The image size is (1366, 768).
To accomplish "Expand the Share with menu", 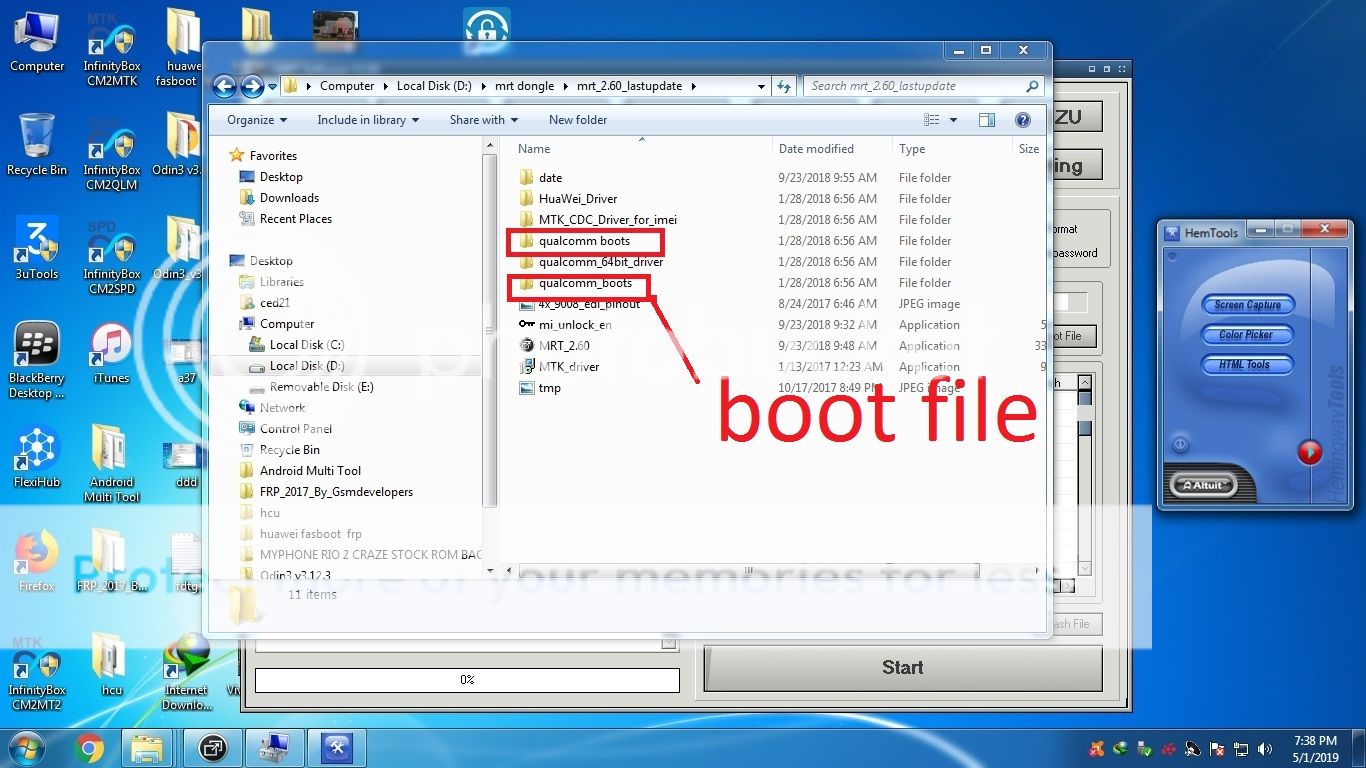I will point(483,120).
